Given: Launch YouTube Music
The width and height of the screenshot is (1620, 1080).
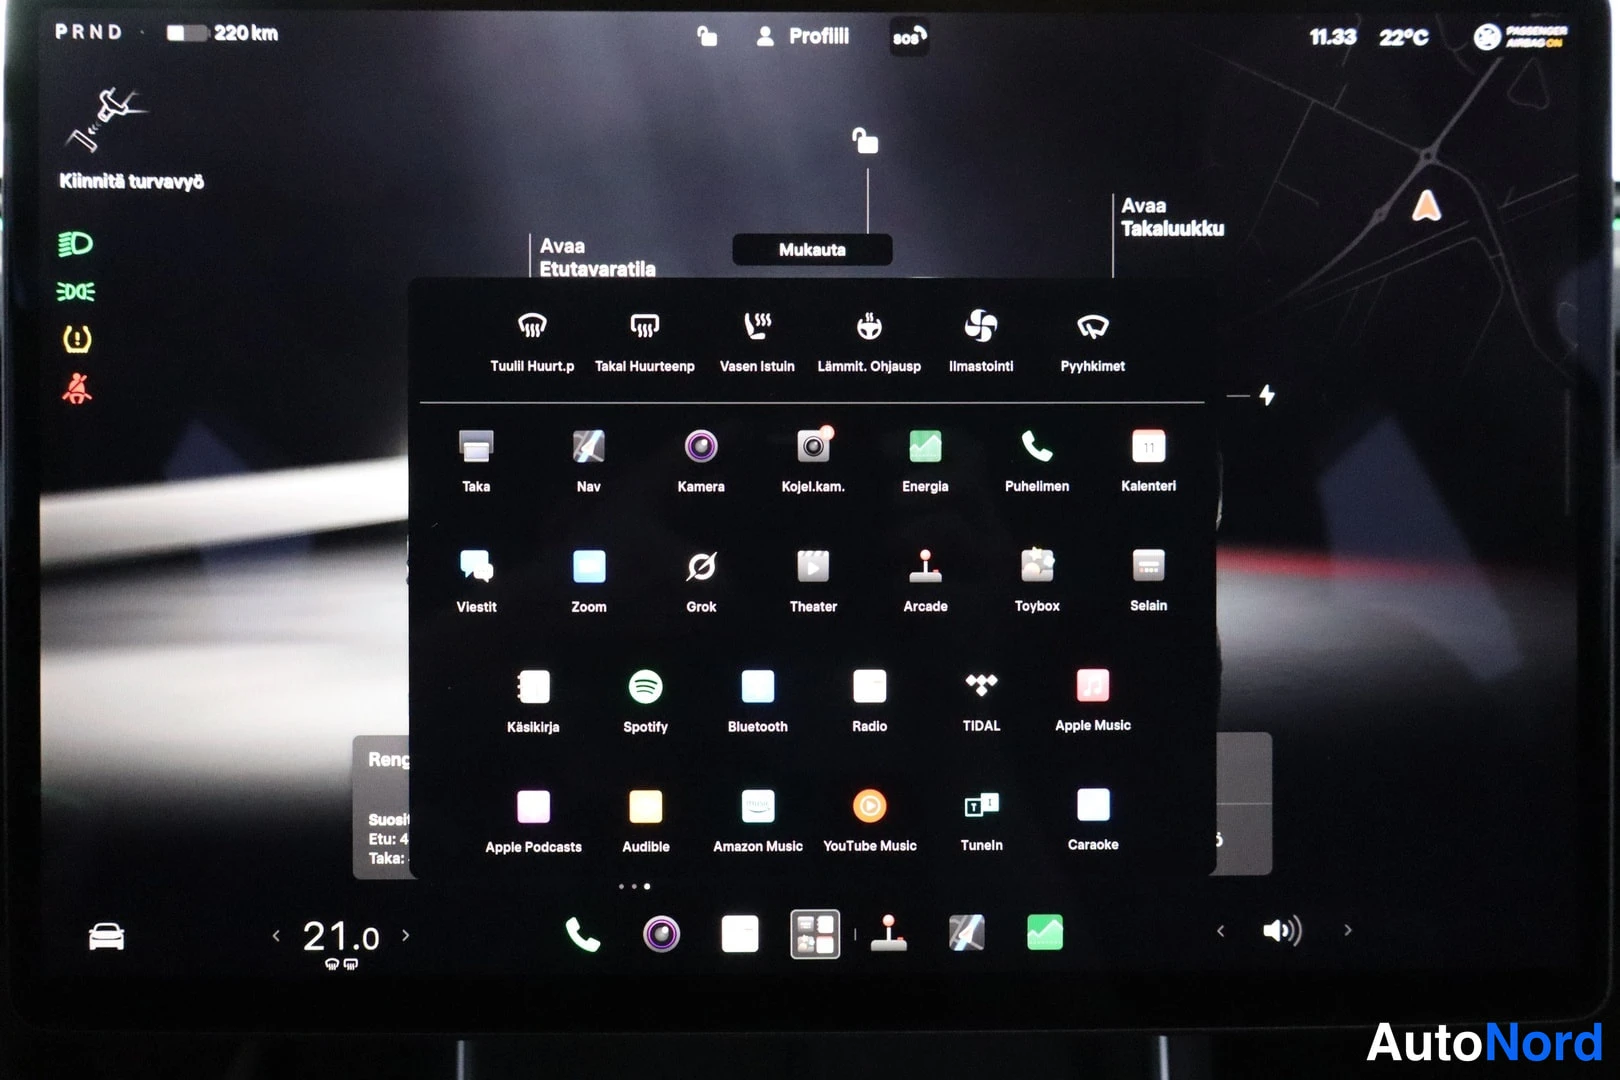Looking at the screenshot, I should [x=869, y=819].
